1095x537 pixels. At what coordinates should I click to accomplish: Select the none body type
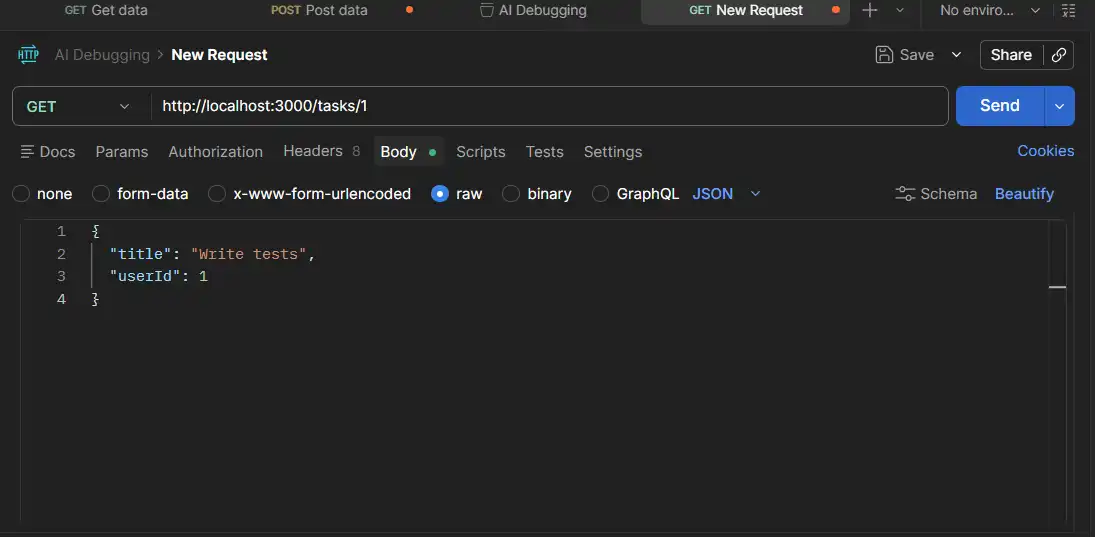pos(21,194)
